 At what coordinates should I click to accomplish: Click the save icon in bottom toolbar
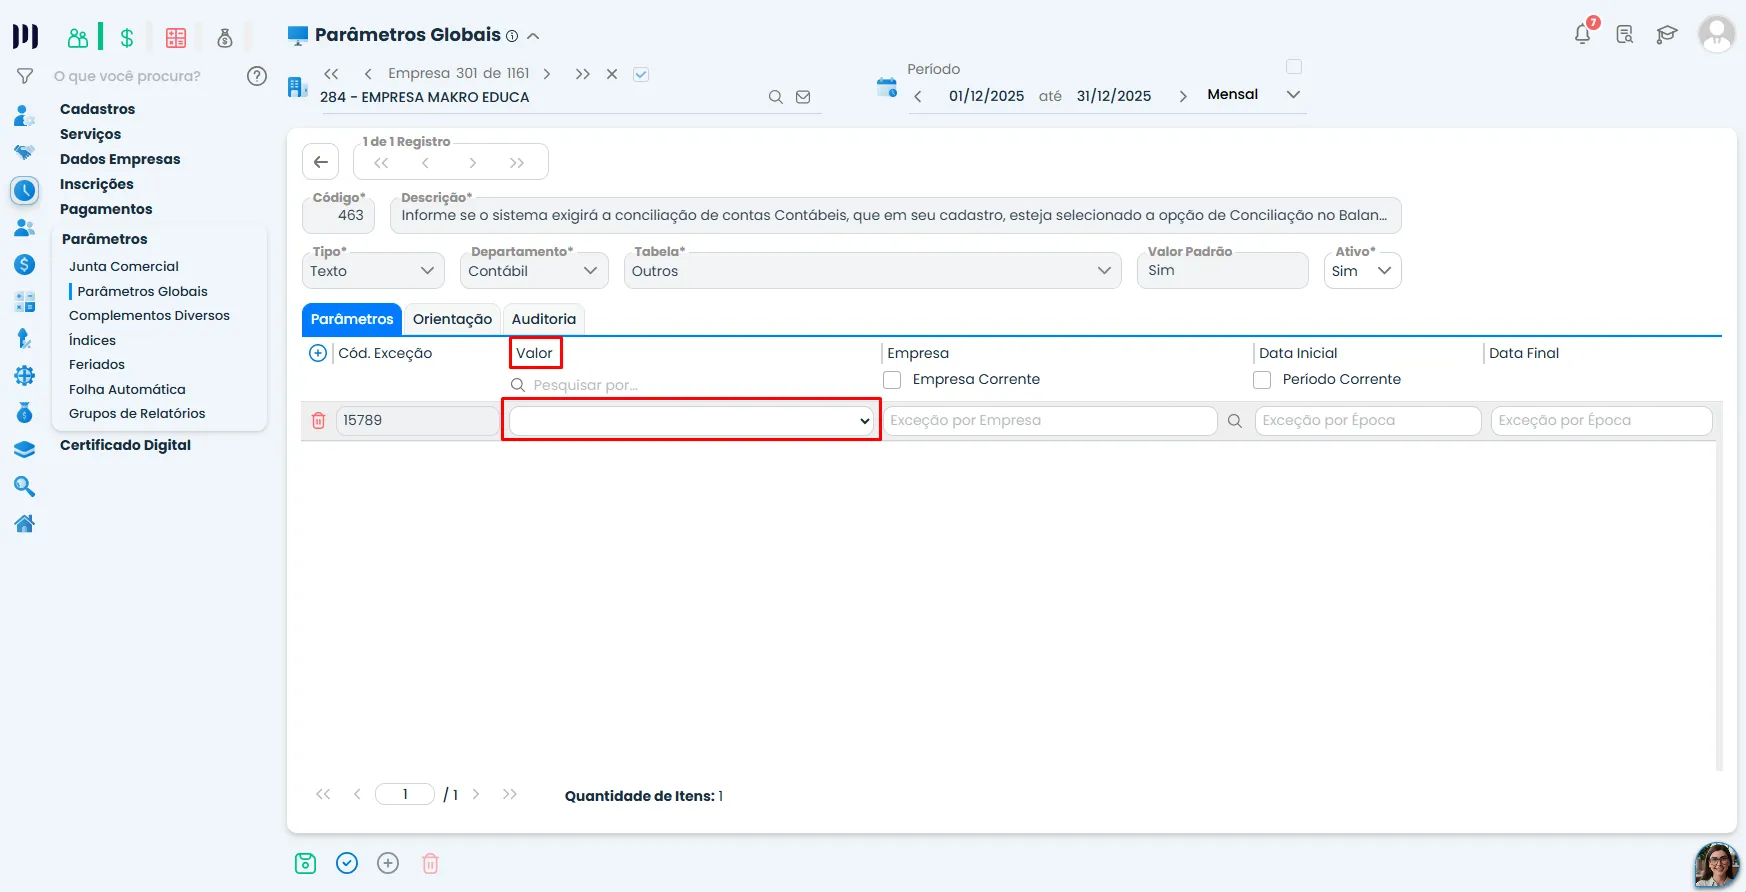pyautogui.click(x=306, y=863)
